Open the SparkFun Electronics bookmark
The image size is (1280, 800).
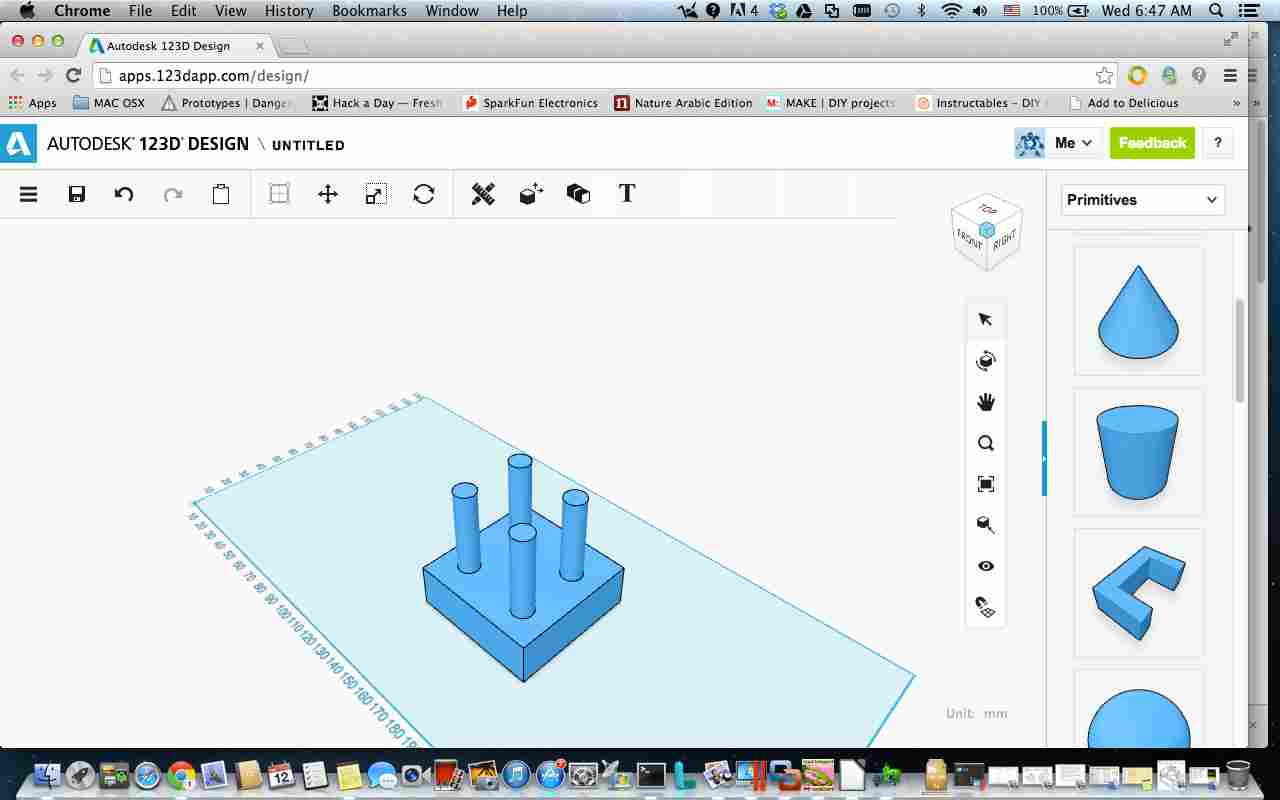click(x=530, y=103)
